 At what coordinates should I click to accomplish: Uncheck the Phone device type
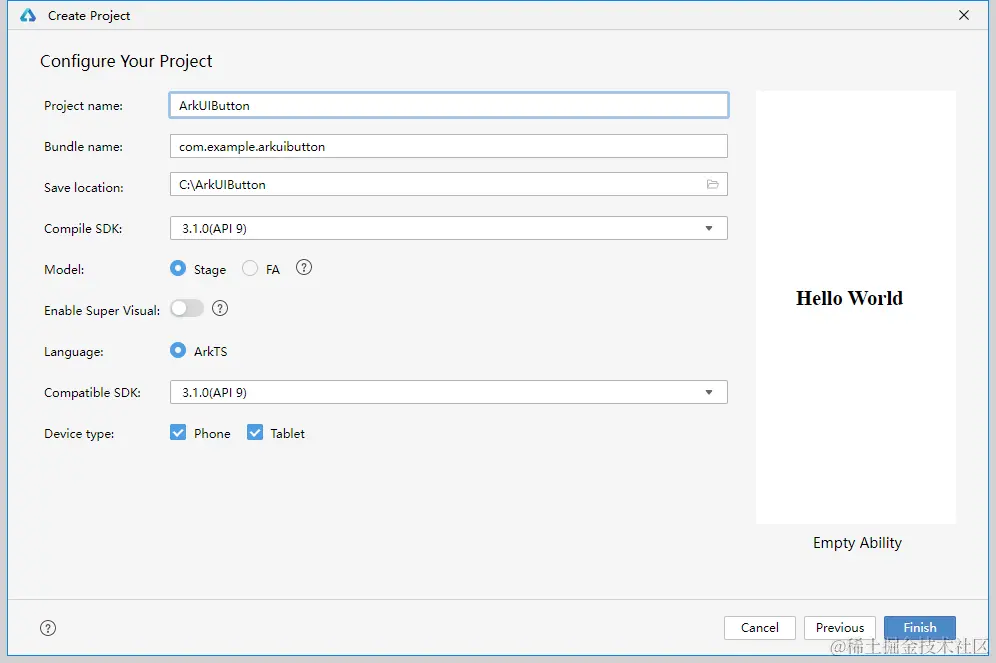pos(178,433)
